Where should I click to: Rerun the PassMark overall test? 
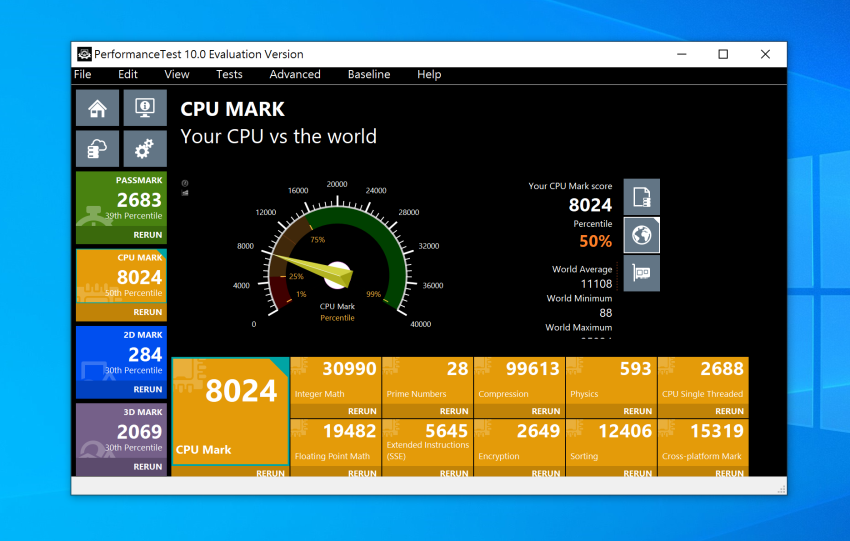click(147, 235)
